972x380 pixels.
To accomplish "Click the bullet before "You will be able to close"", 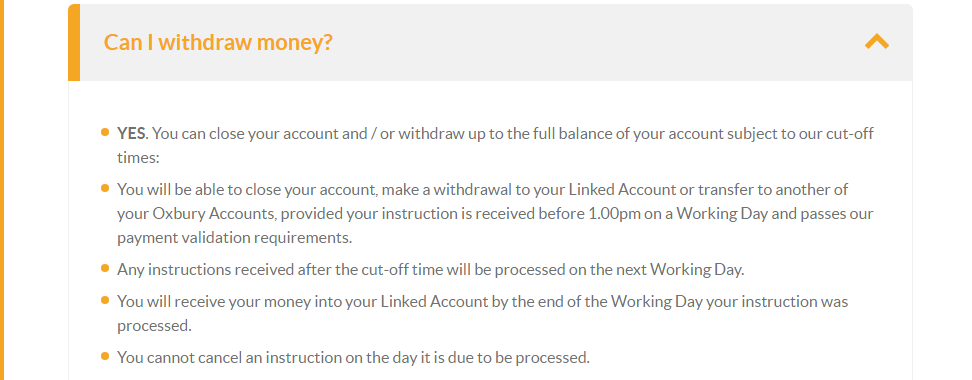I will [105, 187].
